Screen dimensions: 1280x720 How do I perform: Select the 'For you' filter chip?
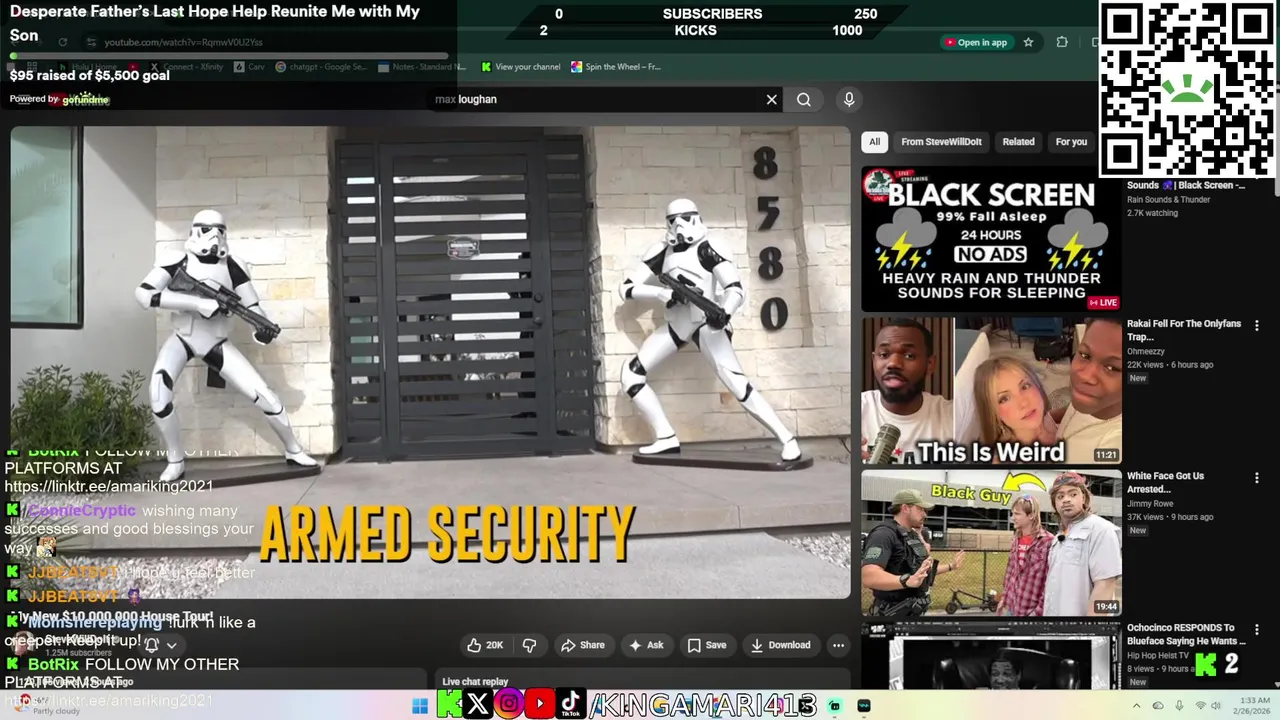1071,142
